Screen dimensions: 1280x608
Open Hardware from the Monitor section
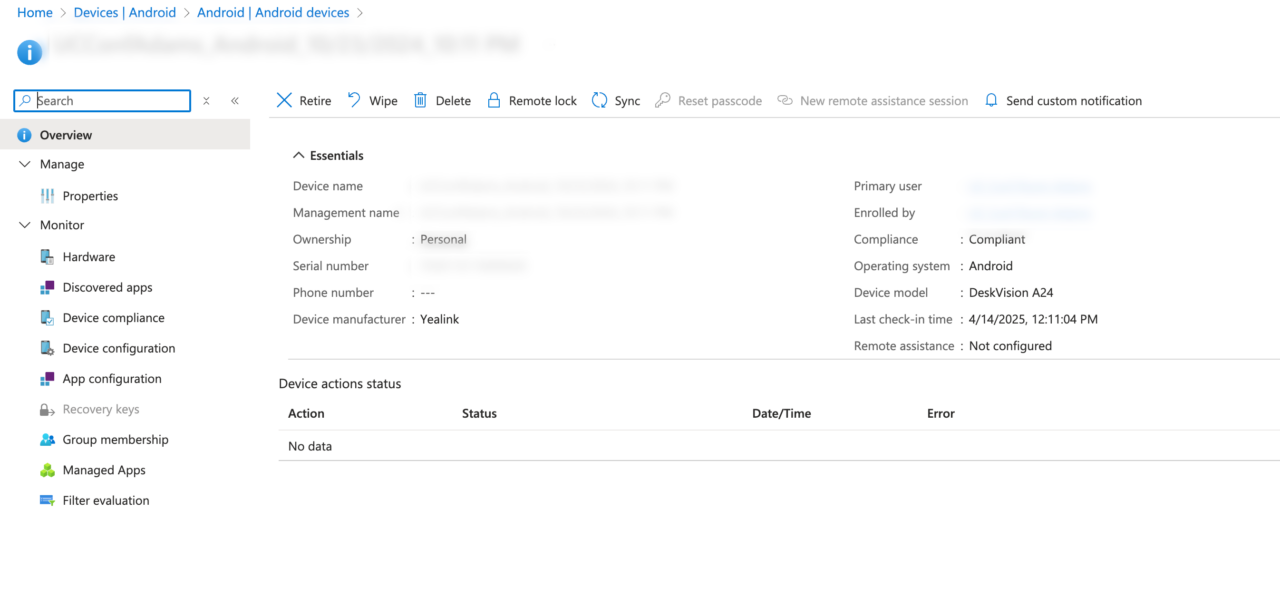pyautogui.click(x=88, y=257)
